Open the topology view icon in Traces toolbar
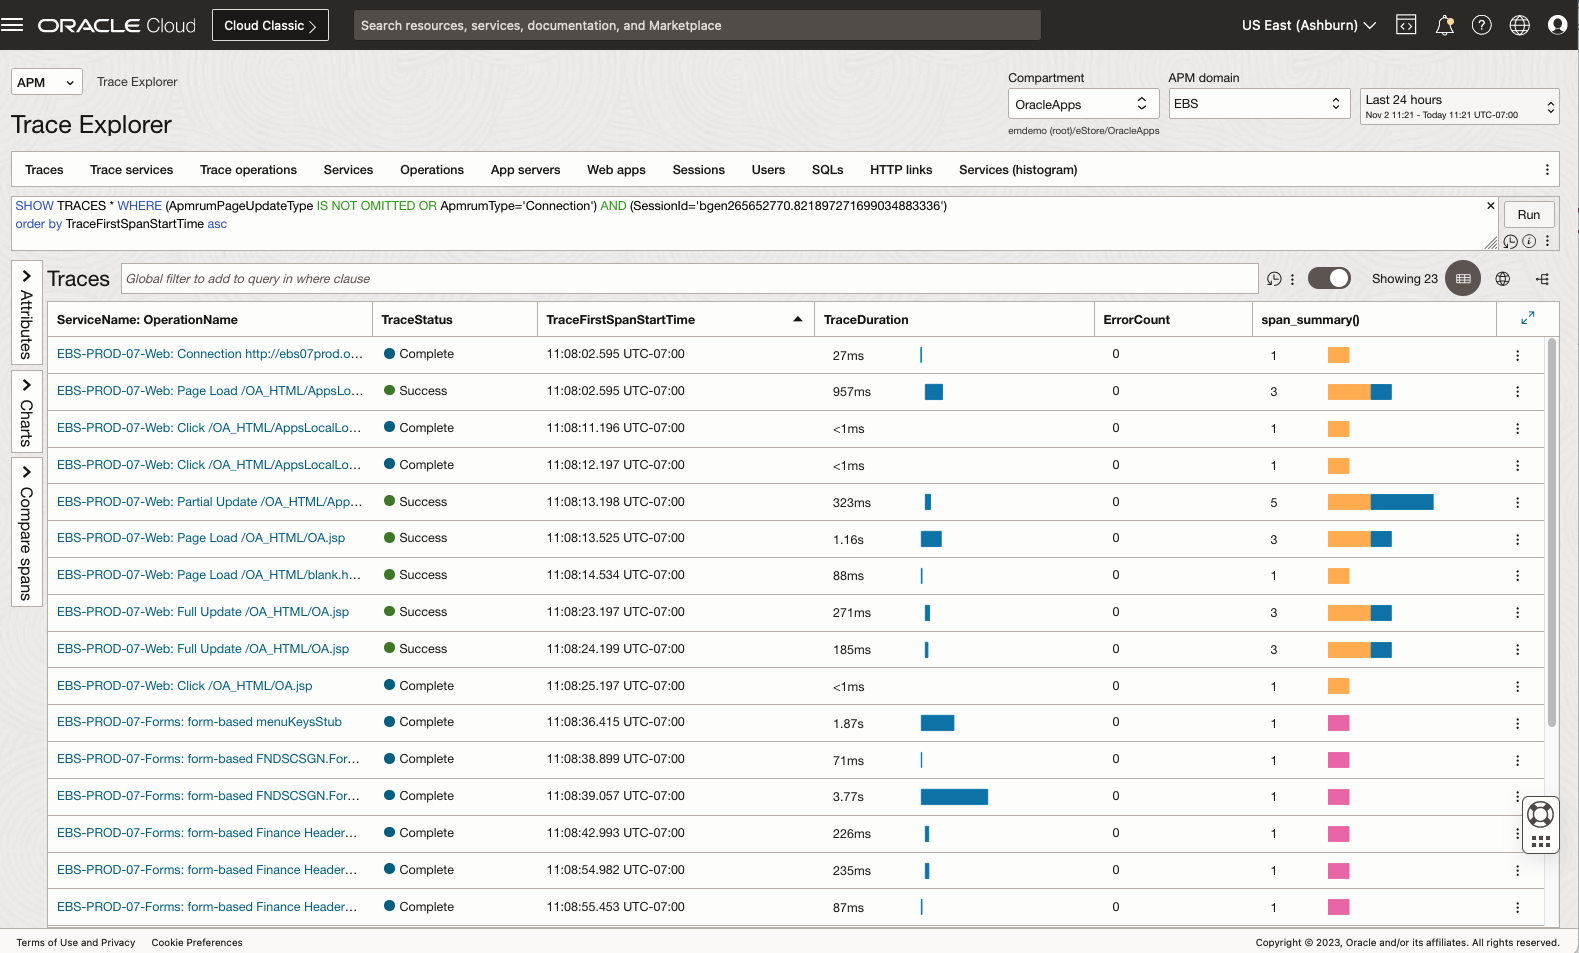This screenshot has width=1579, height=953. click(1542, 279)
